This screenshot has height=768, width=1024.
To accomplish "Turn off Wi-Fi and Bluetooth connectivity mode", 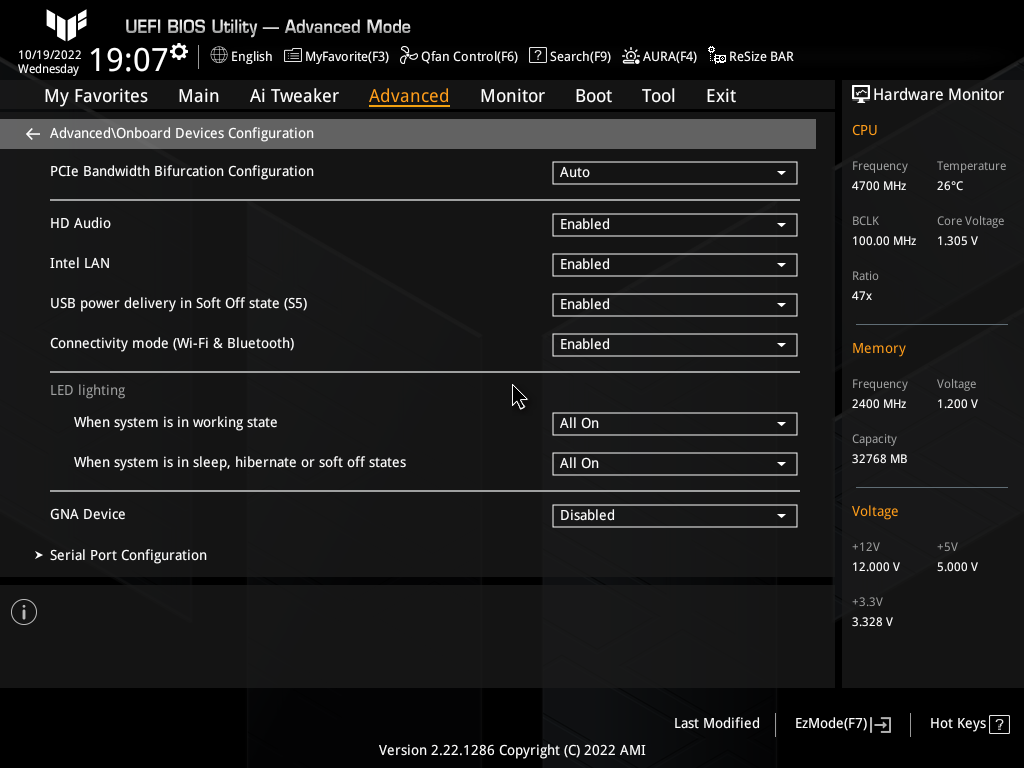I will click(x=674, y=344).
